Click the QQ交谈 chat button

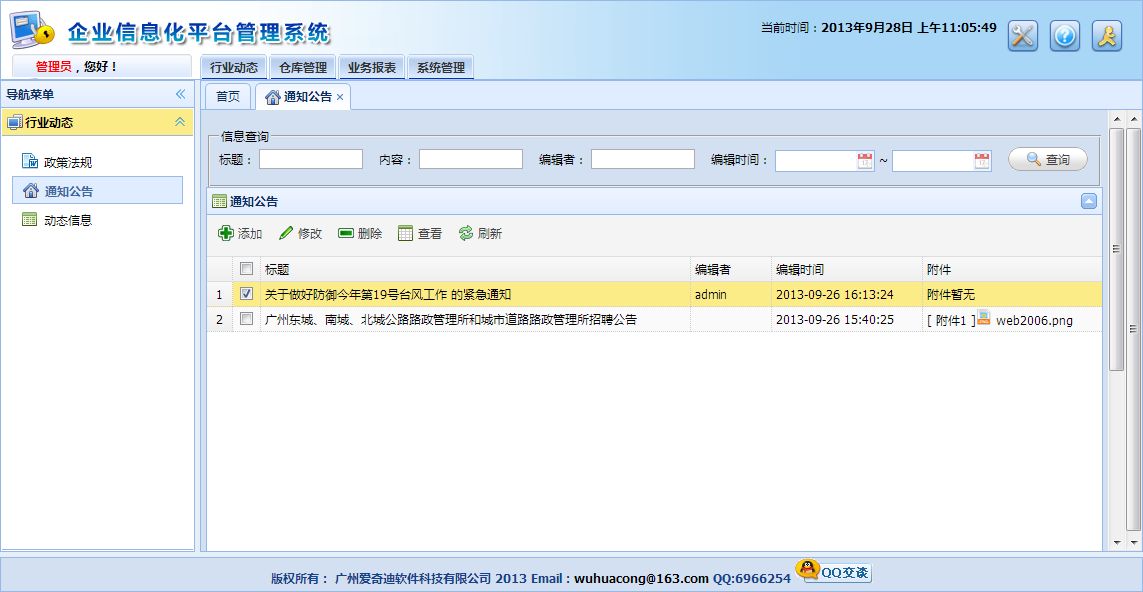click(833, 571)
